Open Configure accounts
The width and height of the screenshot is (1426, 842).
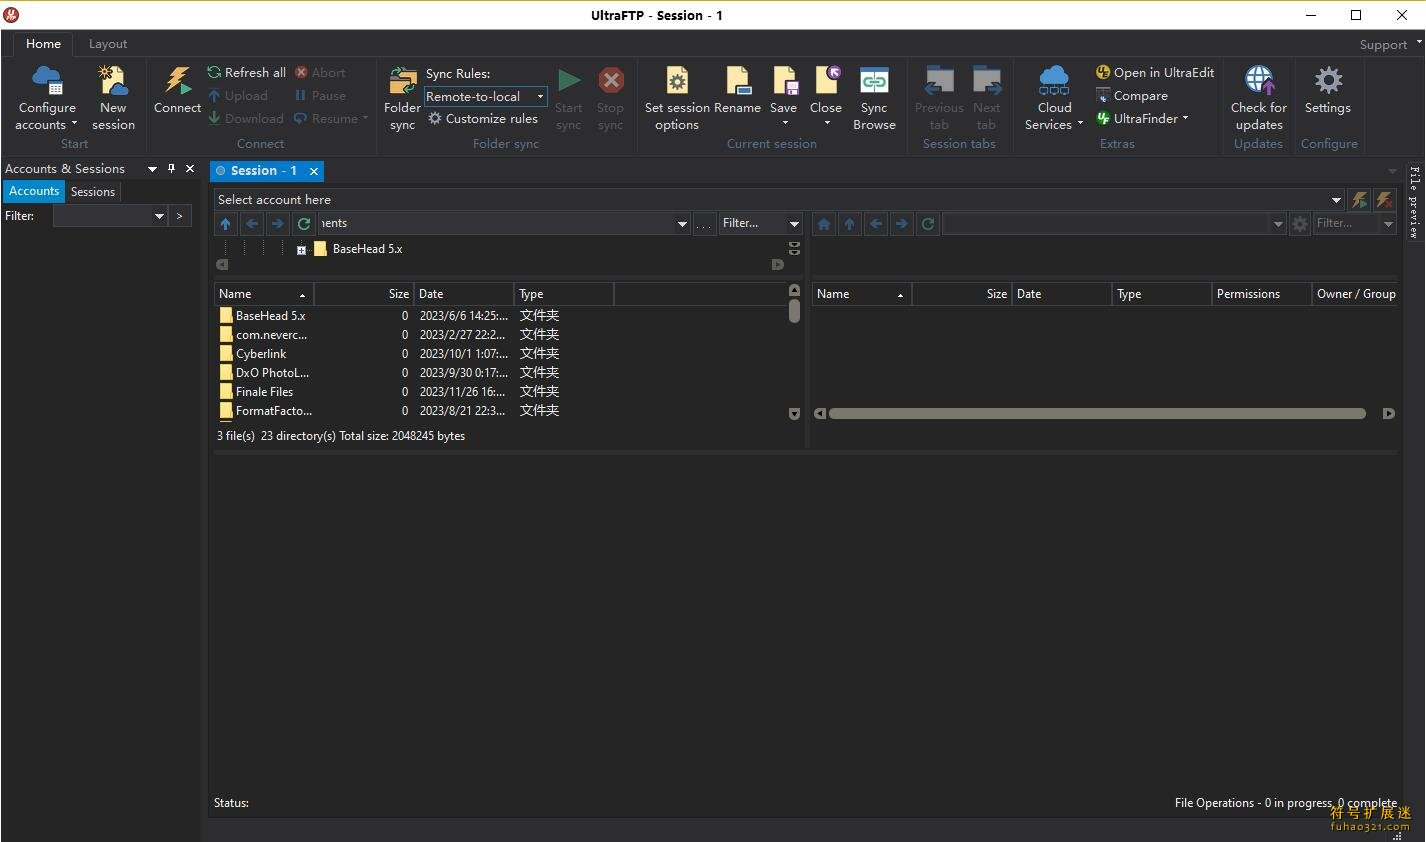click(46, 98)
